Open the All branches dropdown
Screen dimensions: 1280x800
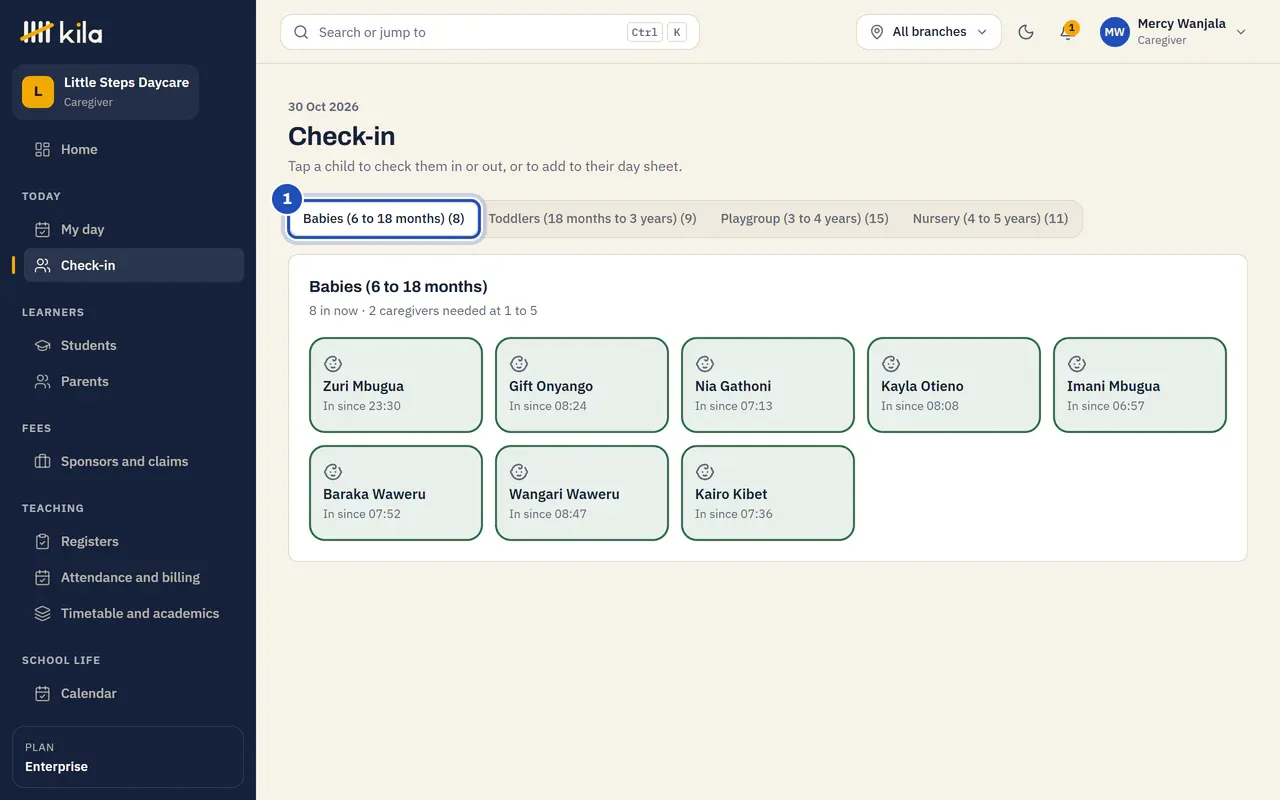pos(929,32)
